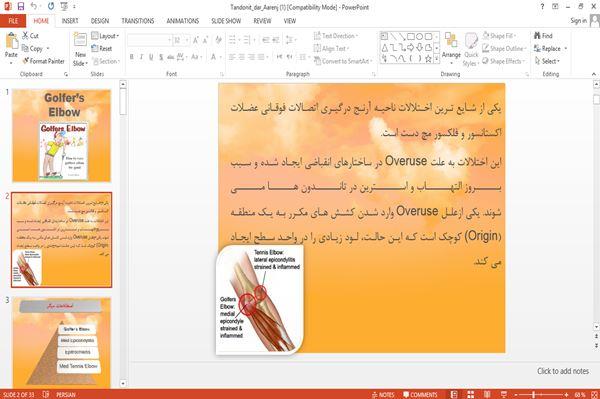Image resolution: width=600 pixels, height=399 pixels.
Task: Open the Shape Outline dropdown
Action: click(504, 49)
